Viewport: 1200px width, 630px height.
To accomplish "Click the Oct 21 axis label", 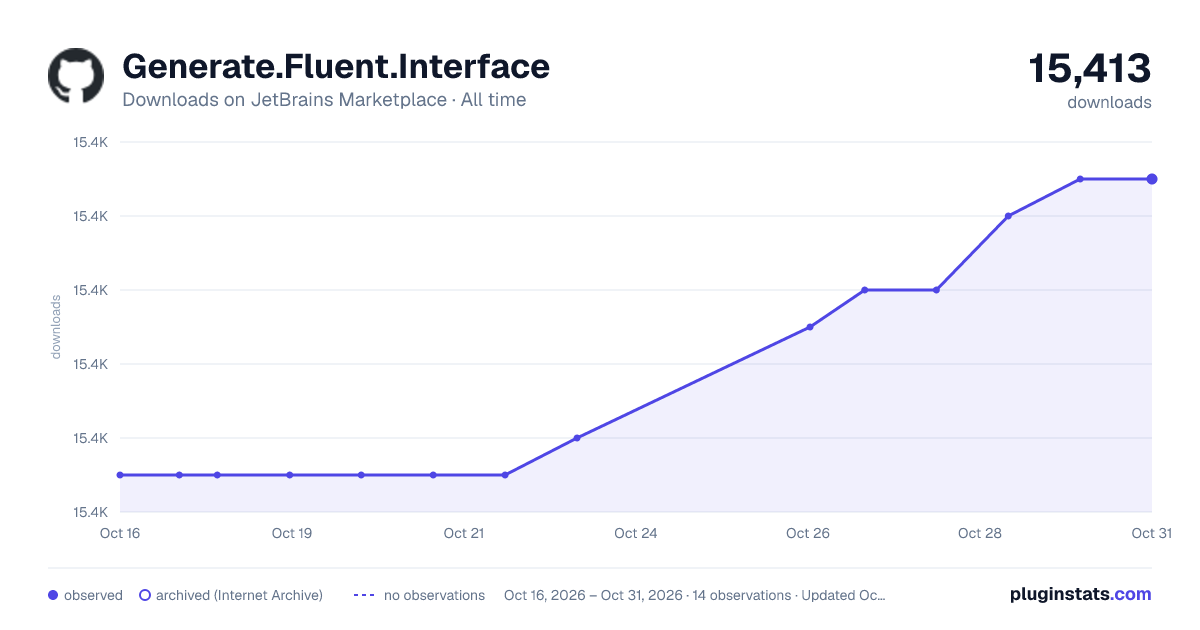I will [464, 533].
